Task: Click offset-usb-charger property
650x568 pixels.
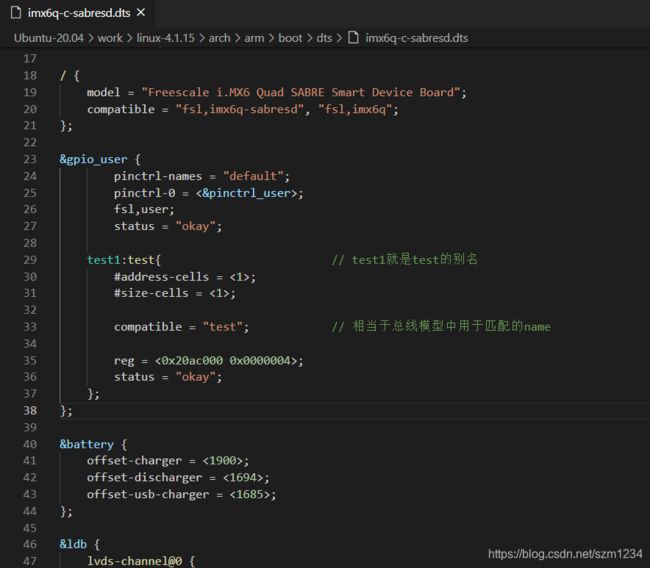Action: 148,495
